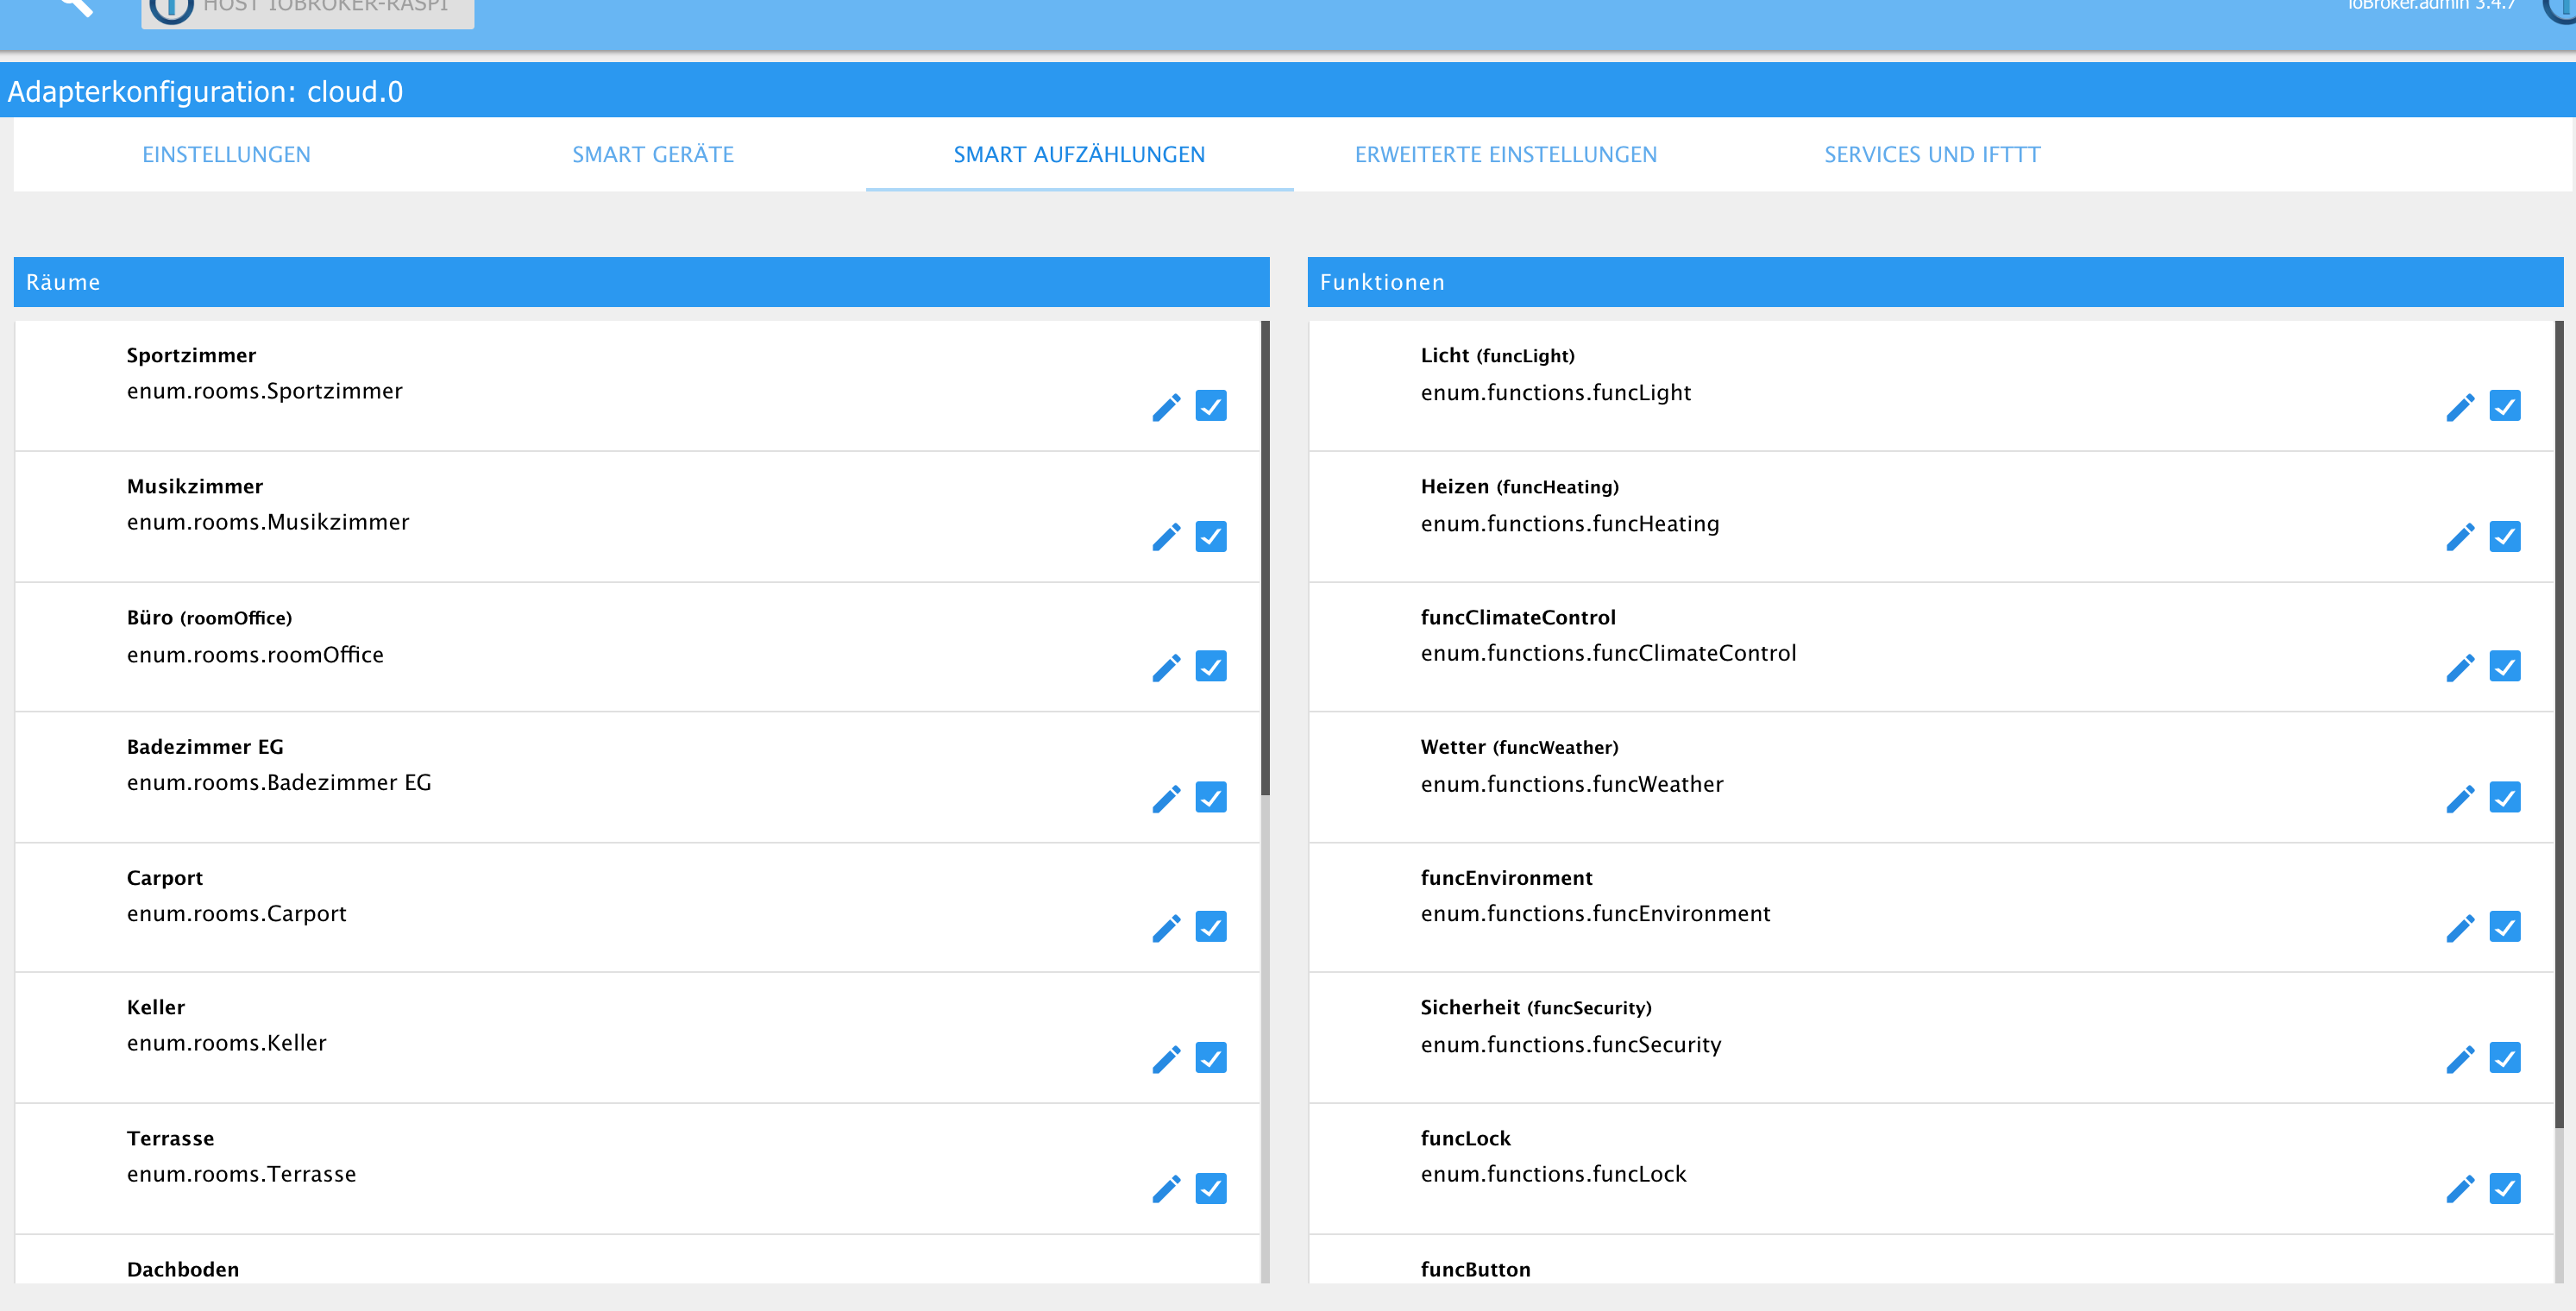Uncheck the Licht funcLight checkbox
2576x1311 pixels.
2505,406
